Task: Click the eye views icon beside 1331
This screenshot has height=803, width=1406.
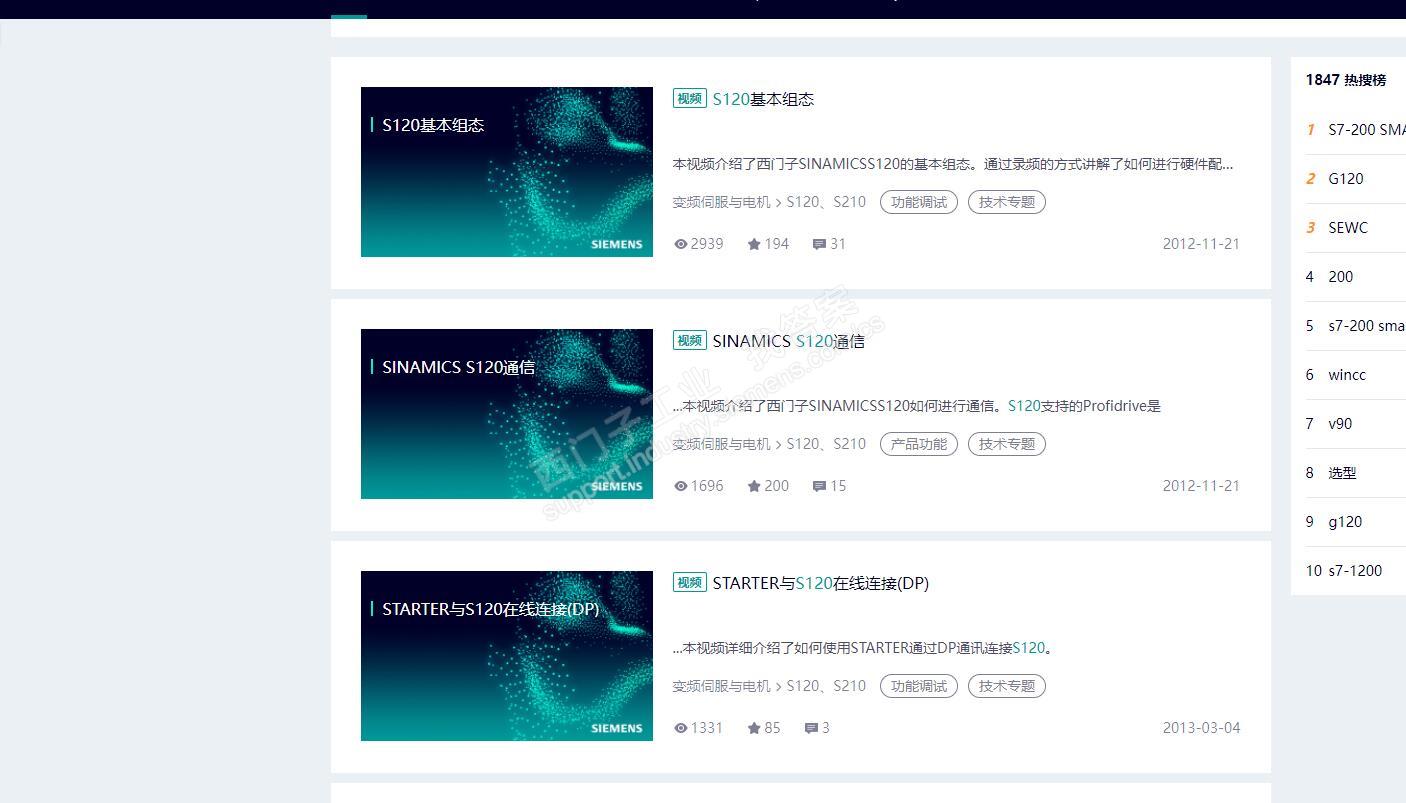Action: pyautogui.click(x=681, y=728)
